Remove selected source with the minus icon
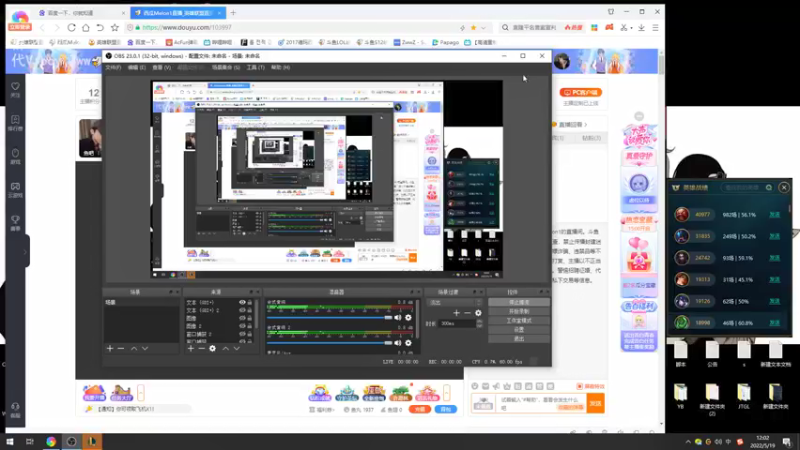Screen dimensions: 800x450 click(202, 348)
